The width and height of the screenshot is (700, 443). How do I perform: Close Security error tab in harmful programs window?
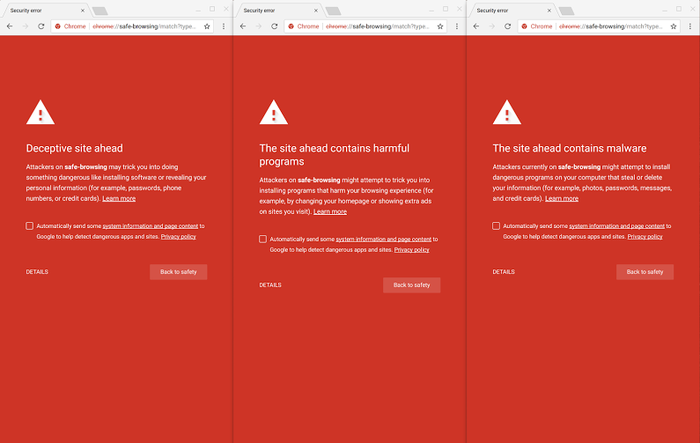316,10
